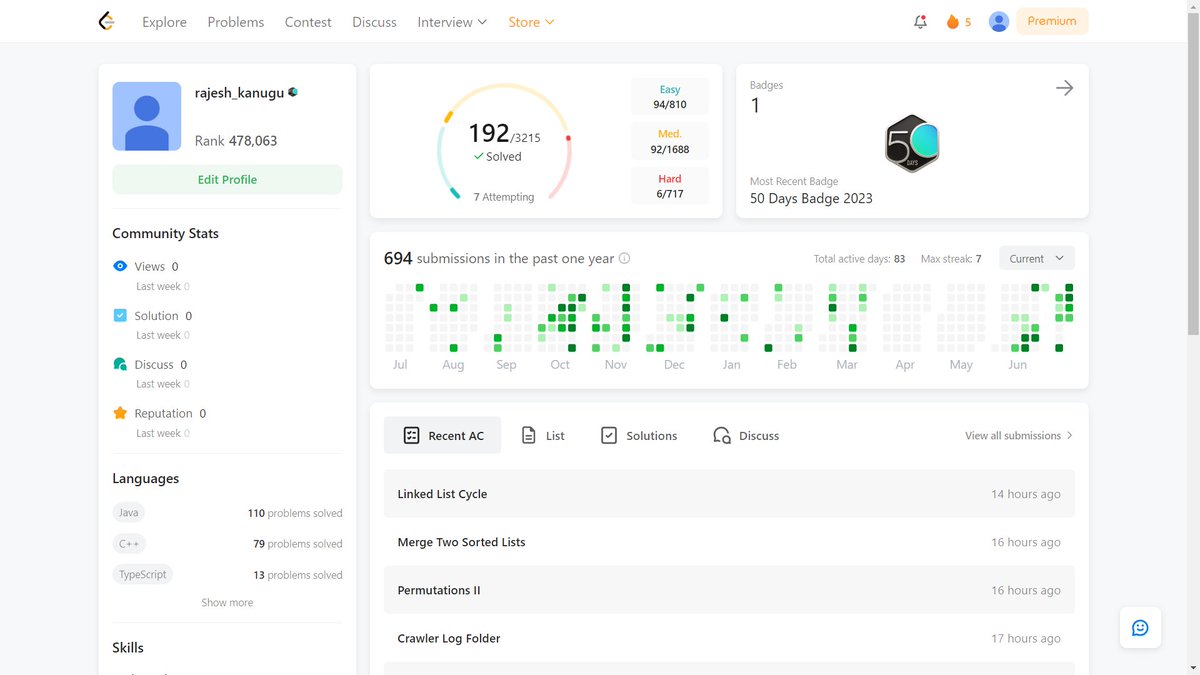Switch to the Recent AC tab
The height and width of the screenshot is (675, 1200).
(442, 435)
